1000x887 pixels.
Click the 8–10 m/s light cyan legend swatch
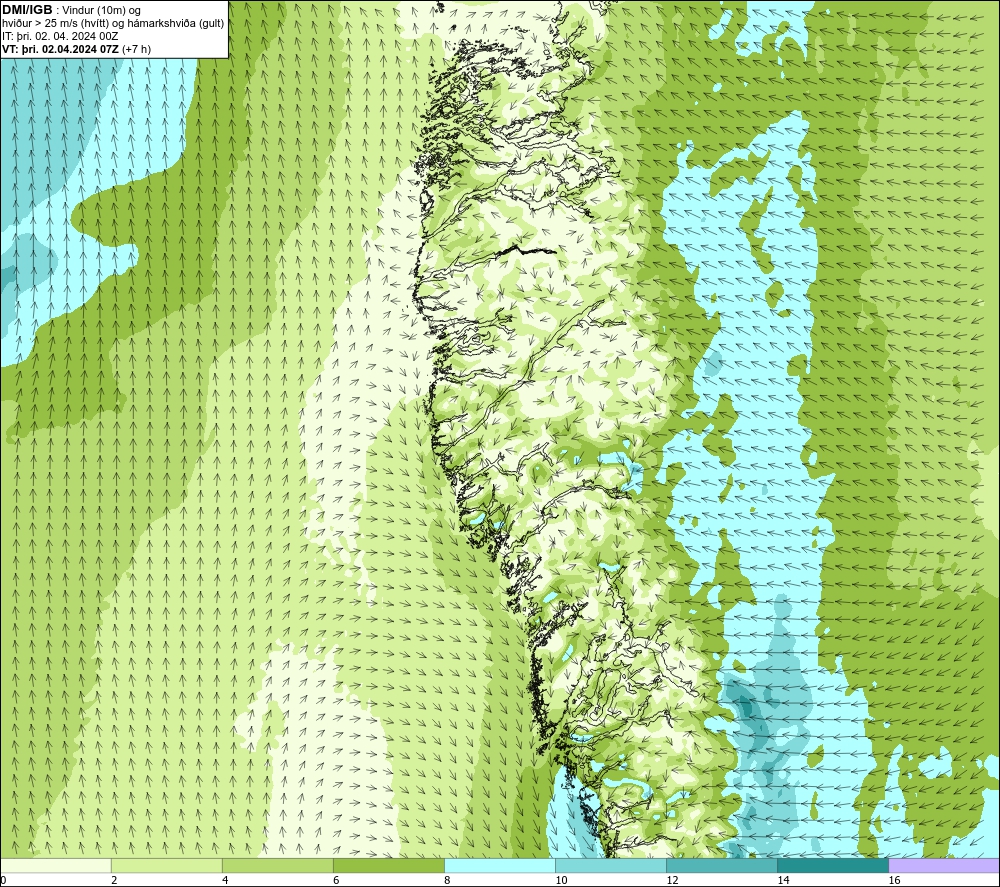tap(500, 865)
